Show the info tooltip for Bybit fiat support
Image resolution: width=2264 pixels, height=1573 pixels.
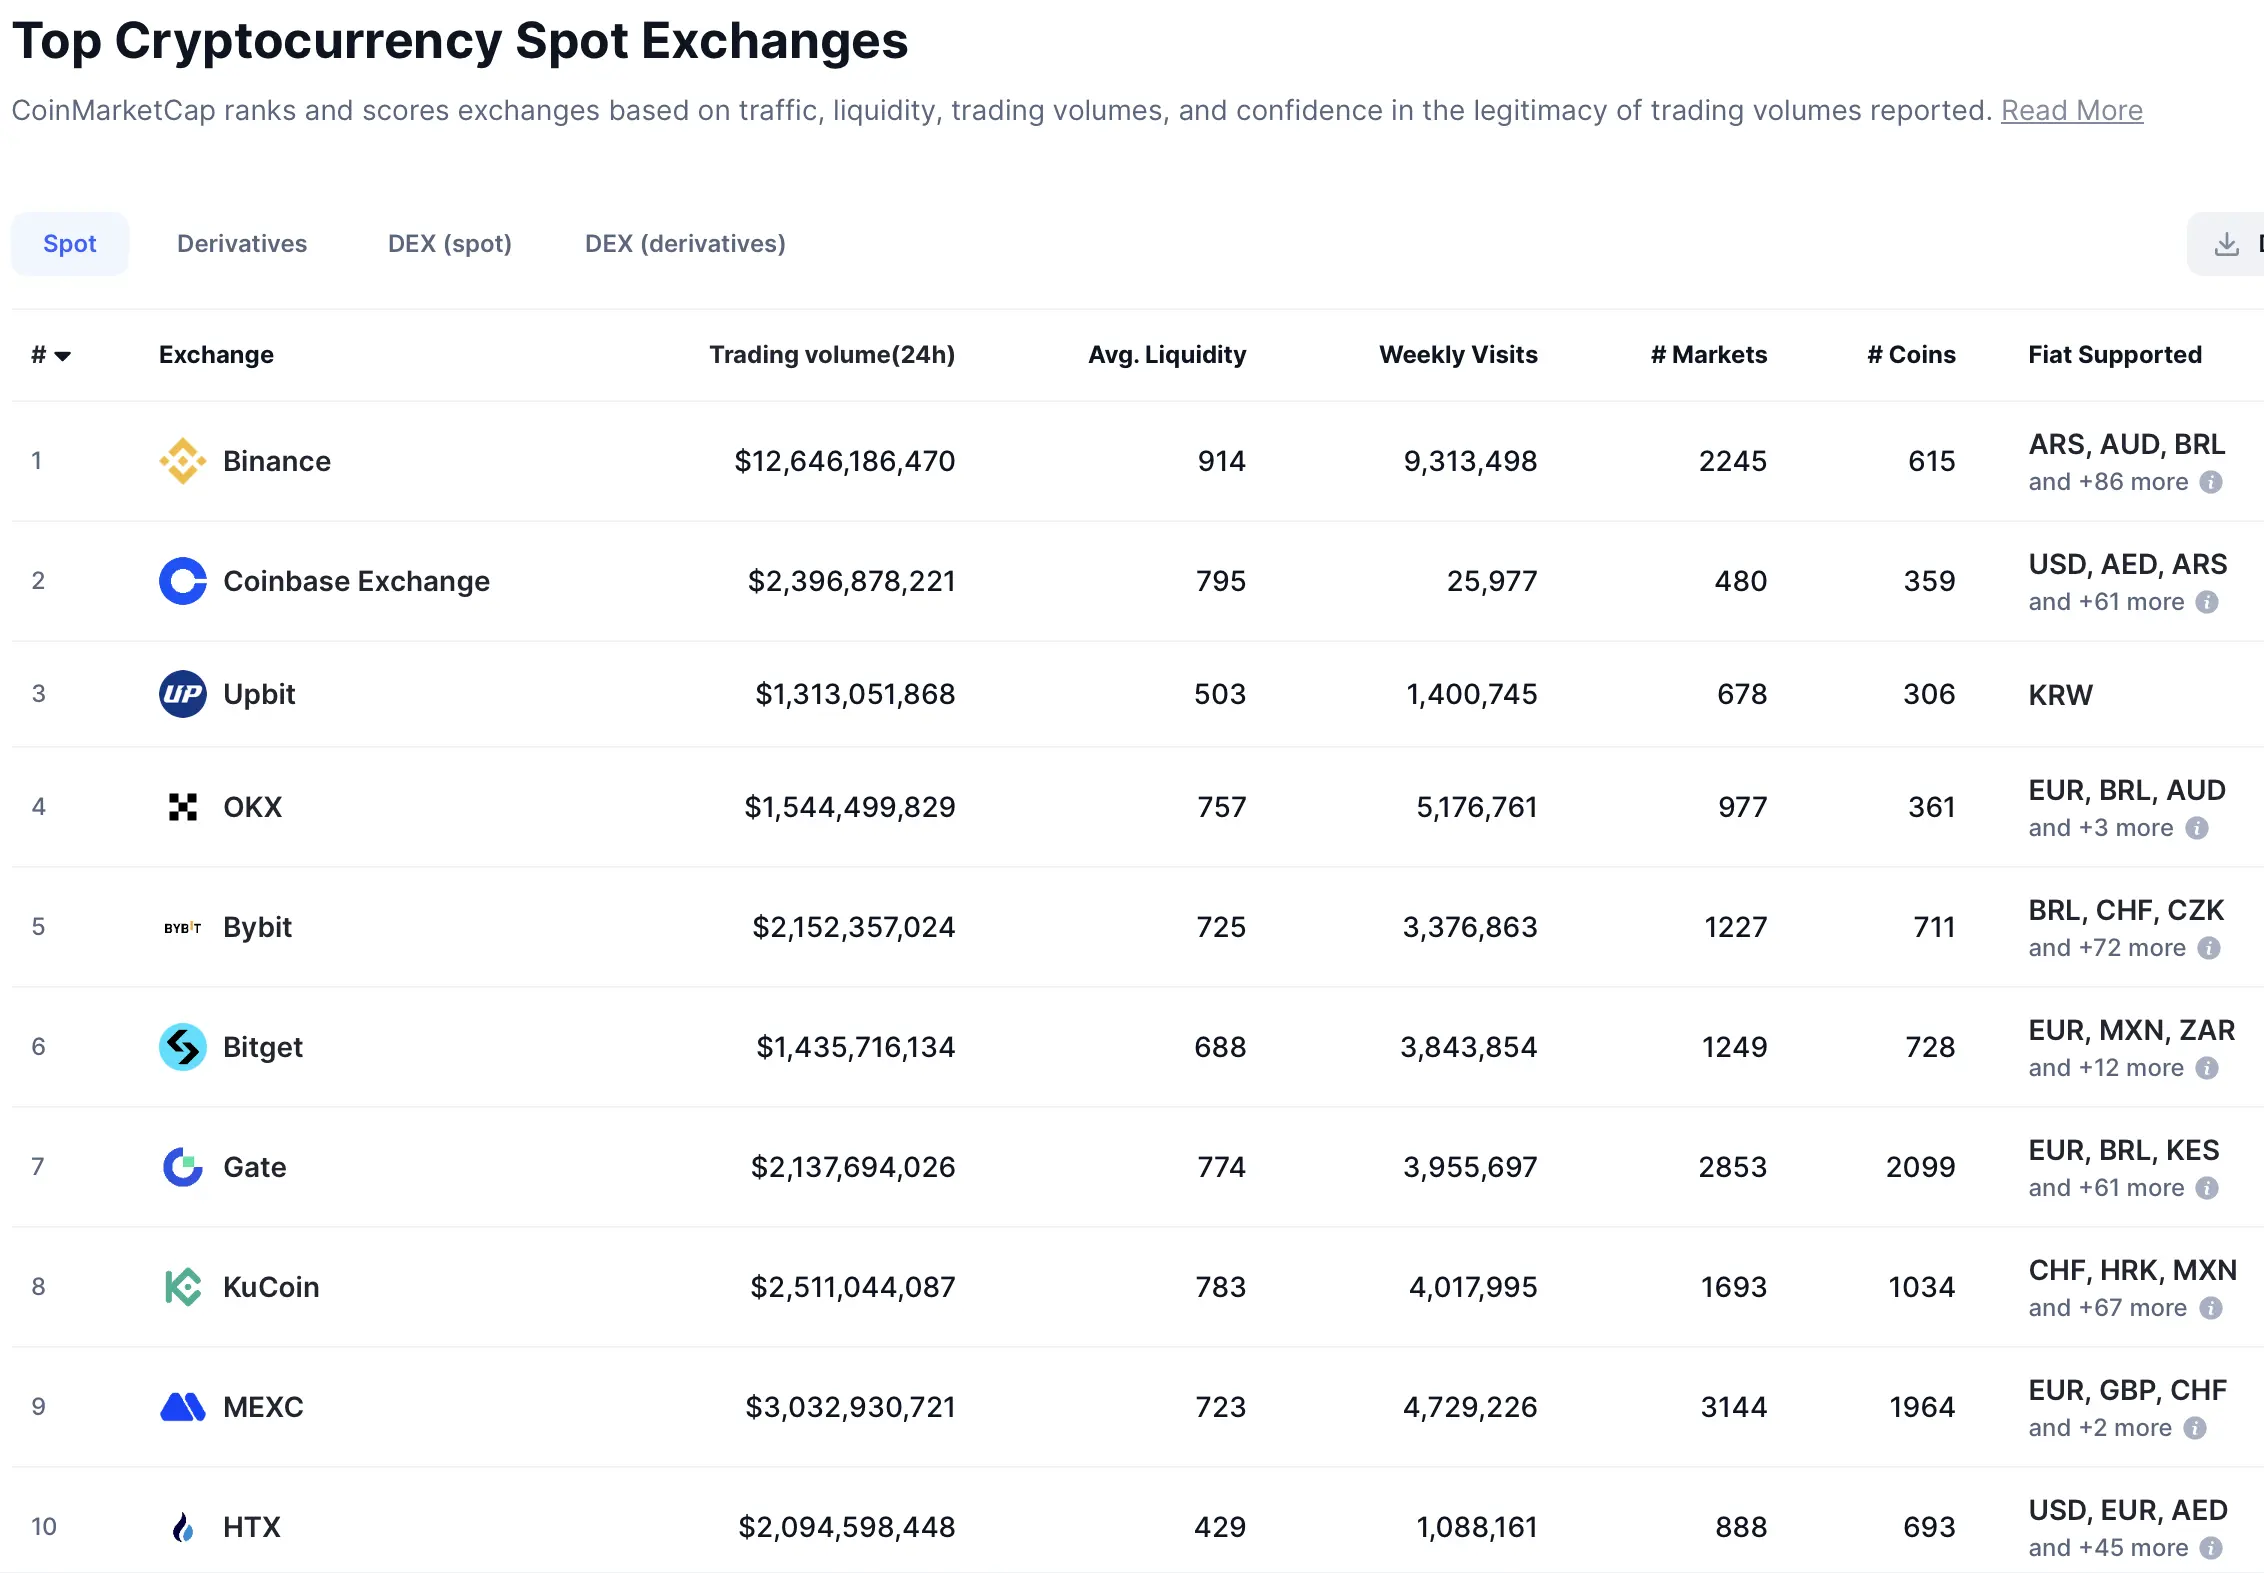2209,947
